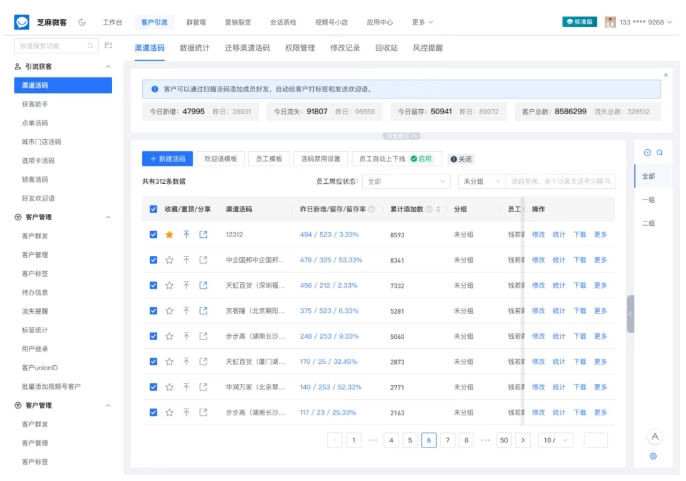Image resolution: width=686 pixels, height=481 pixels.
Task: Go to page 7 in pagination
Action: tap(447, 440)
